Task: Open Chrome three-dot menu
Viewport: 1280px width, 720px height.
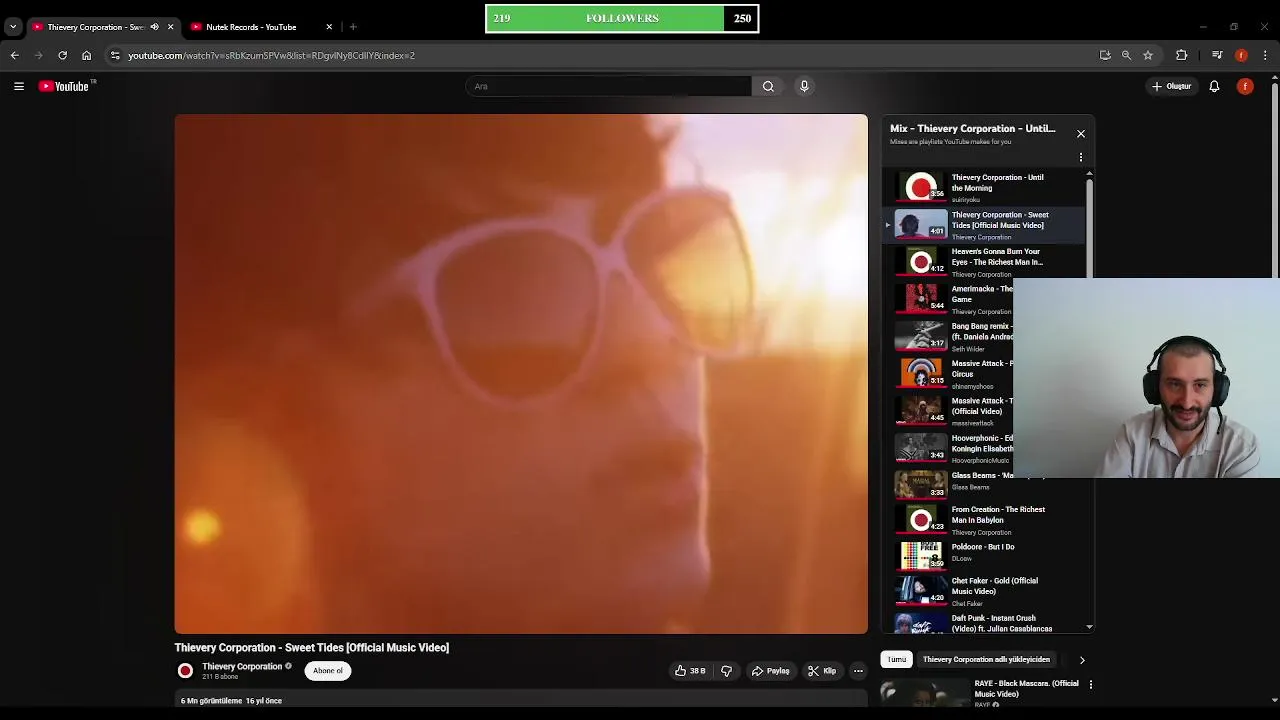Action: pyautogui.click(x=1265, y=55)
